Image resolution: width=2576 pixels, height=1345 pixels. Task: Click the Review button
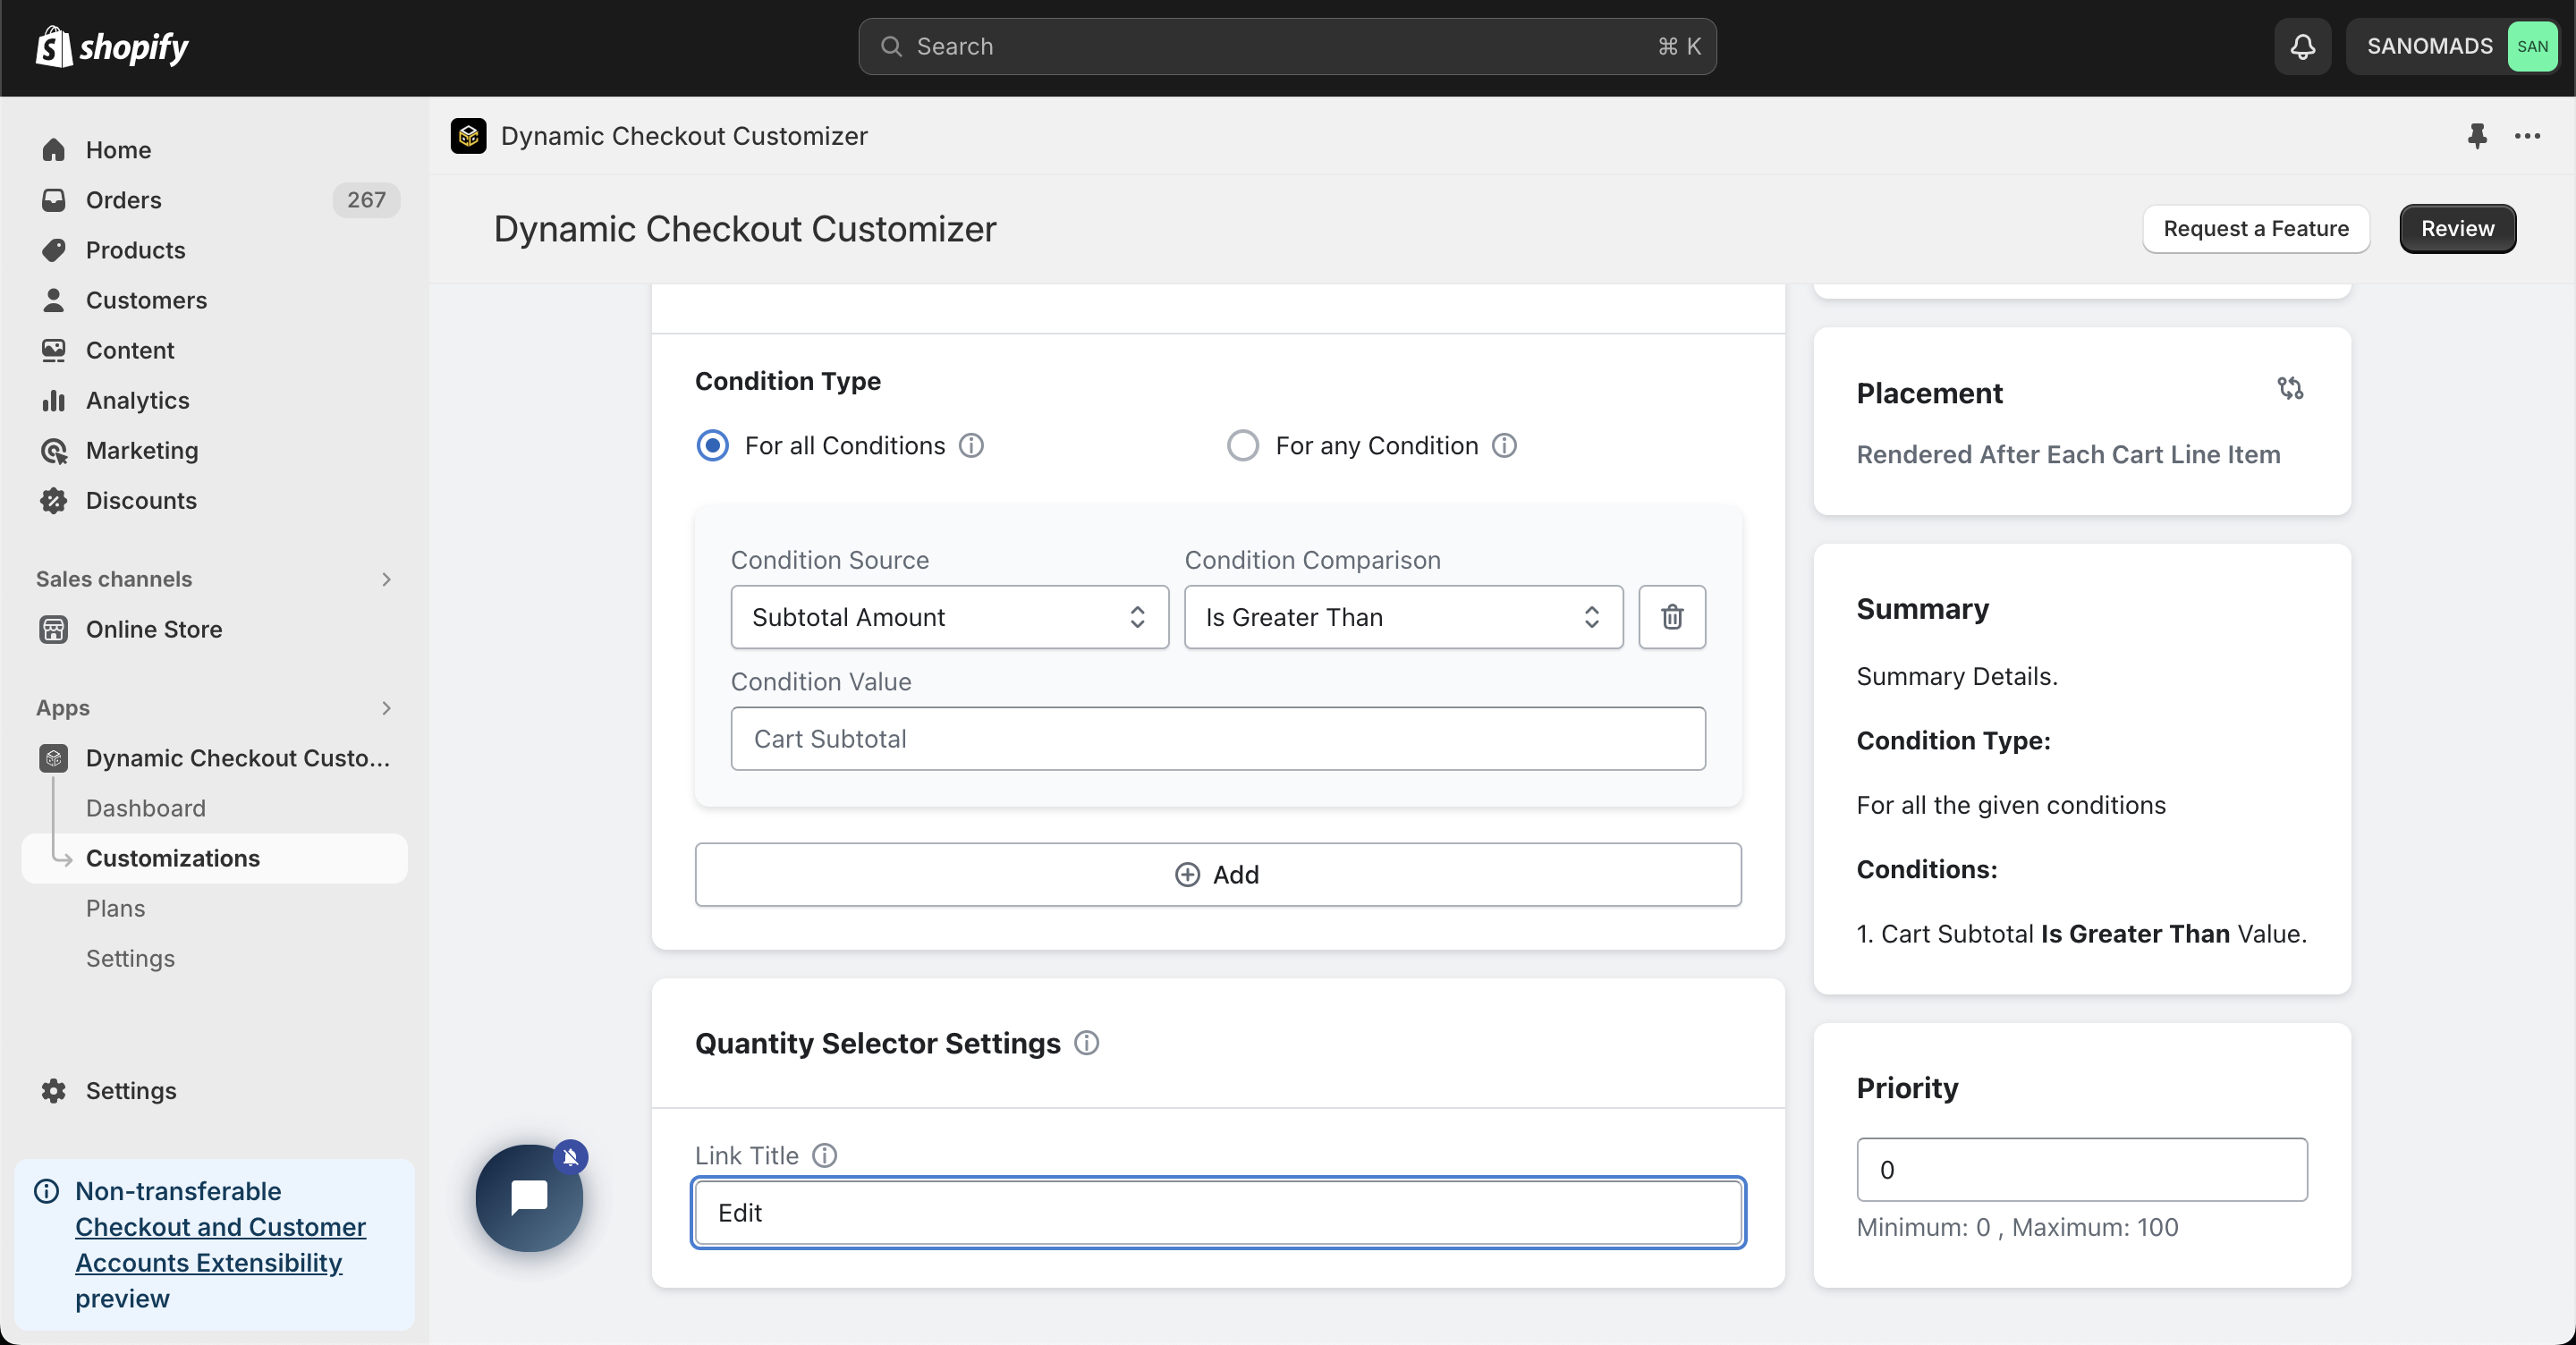(x=2457, y=228)
